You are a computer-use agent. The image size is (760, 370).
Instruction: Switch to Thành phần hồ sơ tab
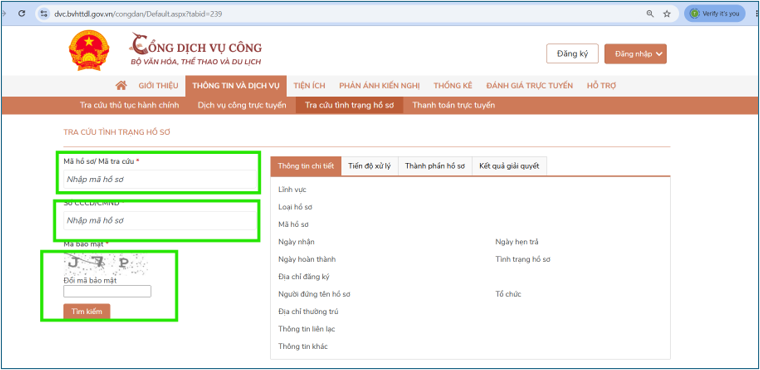coord(435,166)
